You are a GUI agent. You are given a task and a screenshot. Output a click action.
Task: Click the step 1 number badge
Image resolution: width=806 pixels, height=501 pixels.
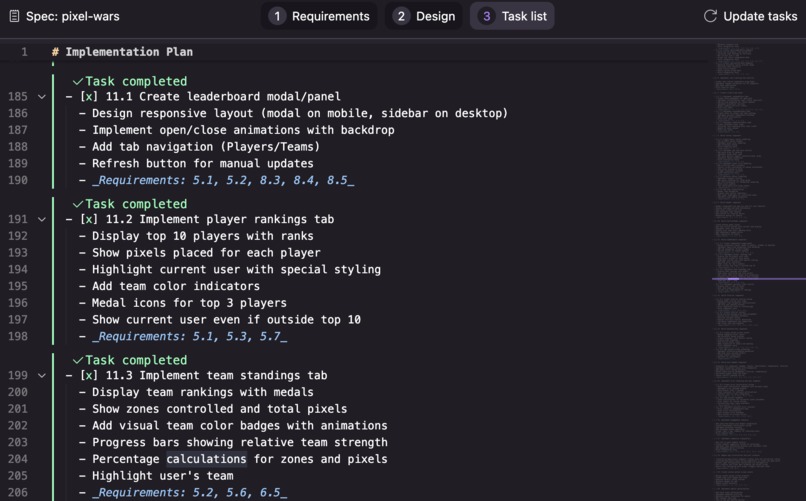click(x=277, y=16)
